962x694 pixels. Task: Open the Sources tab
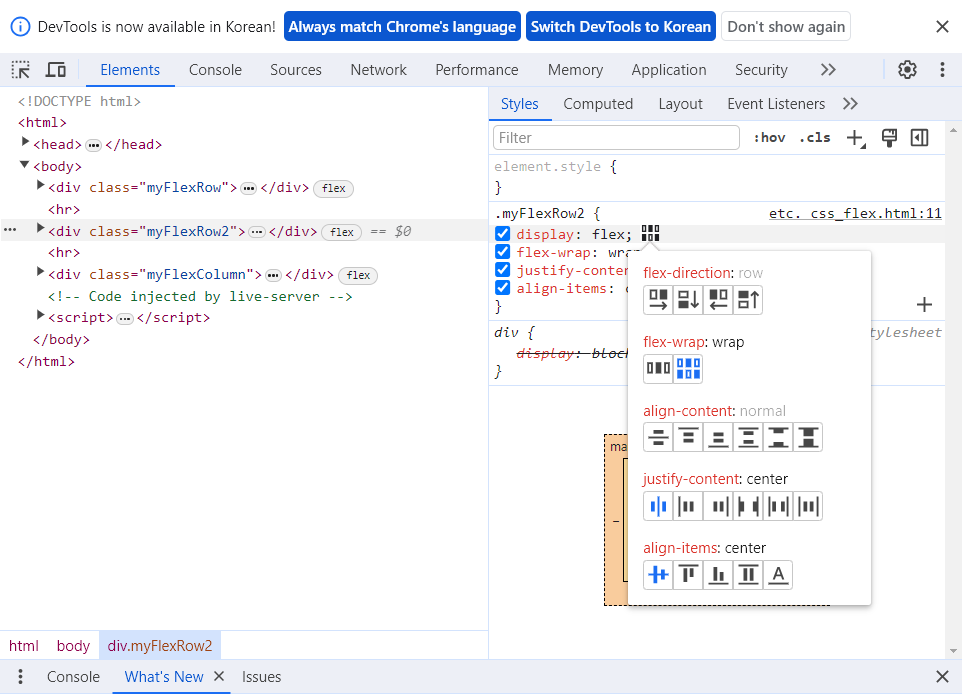[x=296, y=70]
